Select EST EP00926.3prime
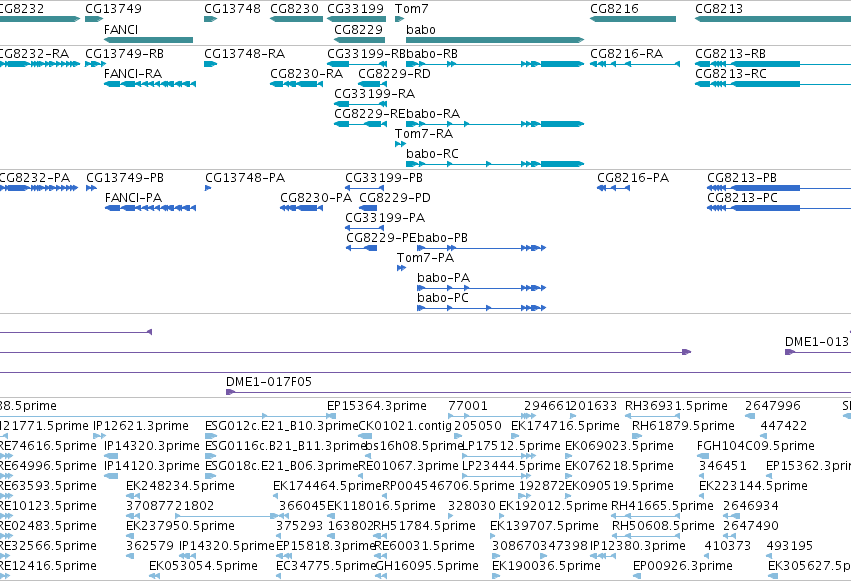The height and width of the screenshot is (581, 851). [x=683, y=566]
